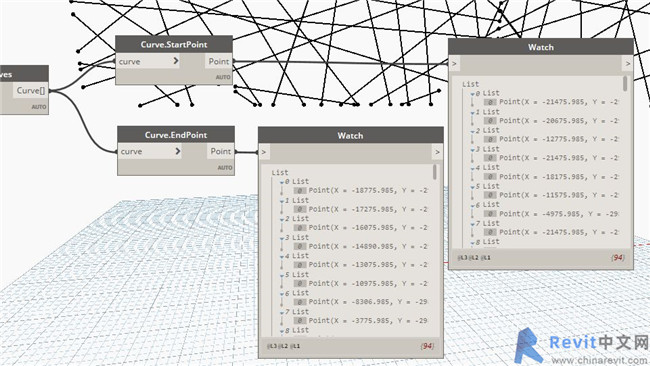This screenshot has width=650, height=366.
Task: Click the {94} item count in lower Watch
Action: click(427, 346)
